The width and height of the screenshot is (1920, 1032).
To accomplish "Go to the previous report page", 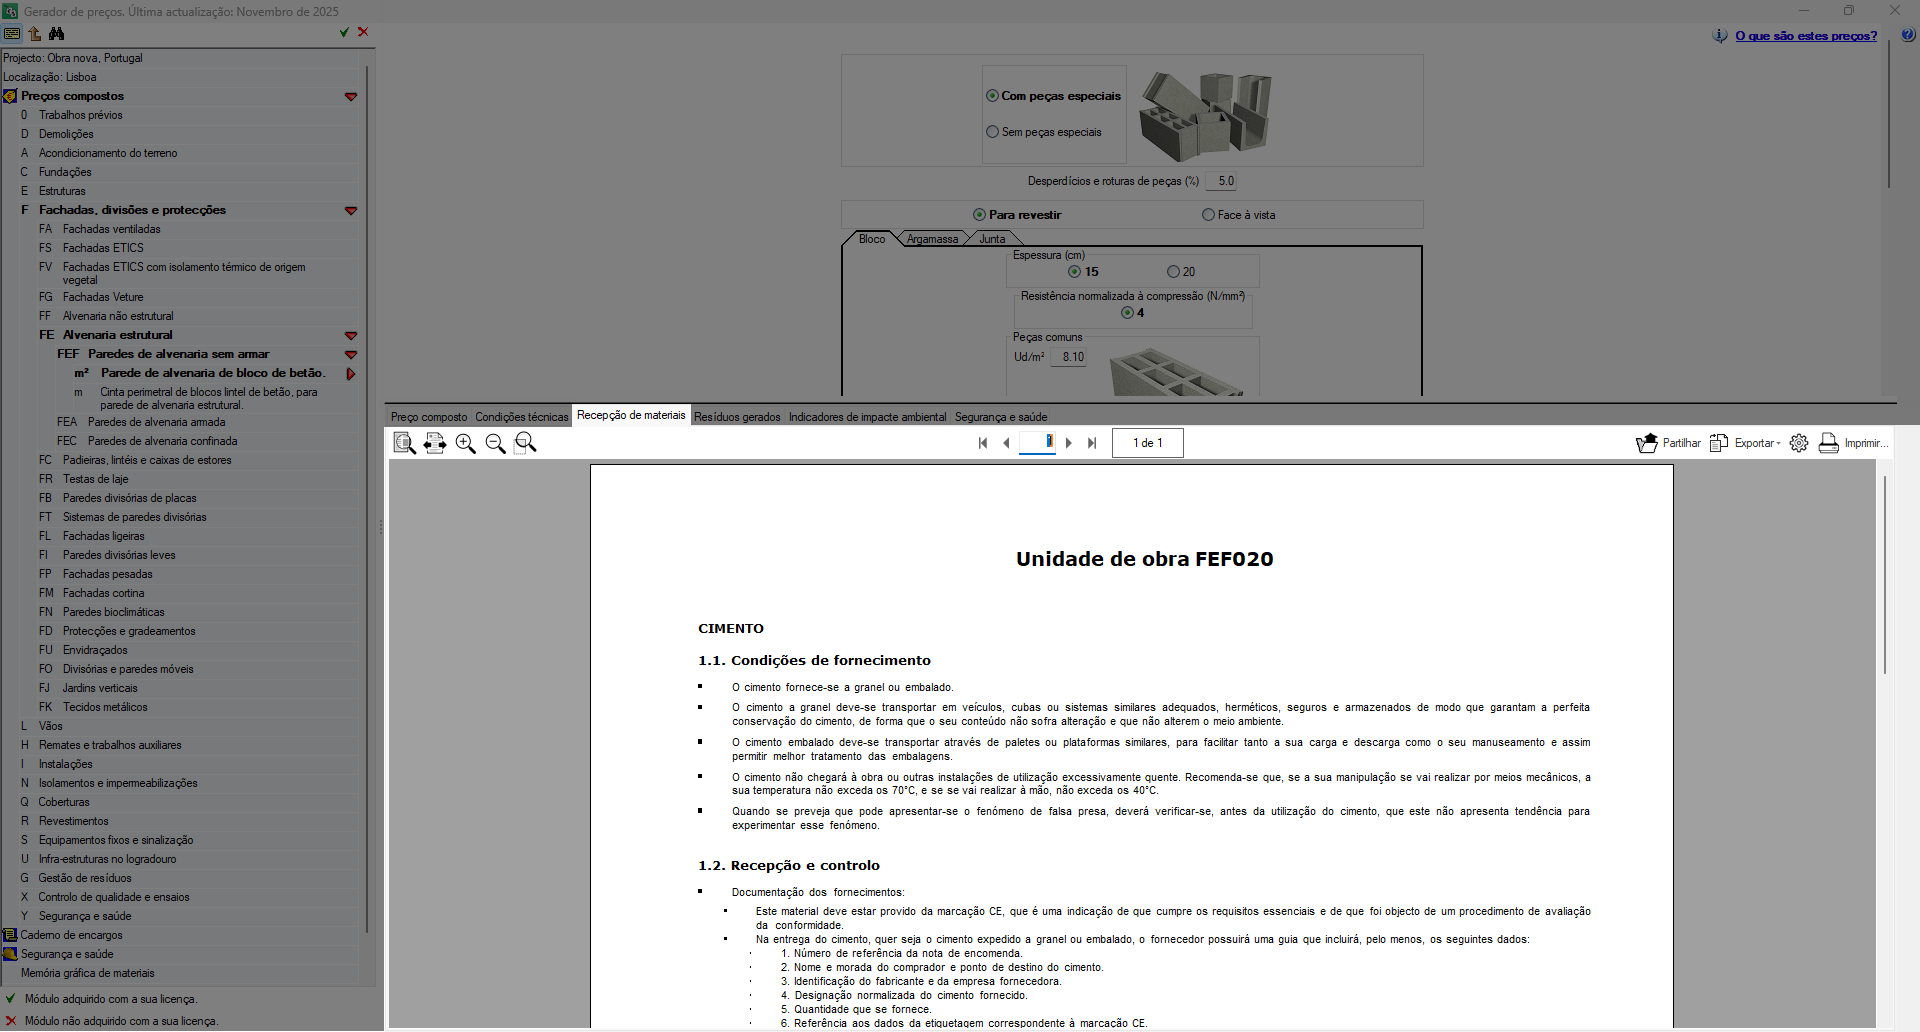I will (x=1006, y=443).
